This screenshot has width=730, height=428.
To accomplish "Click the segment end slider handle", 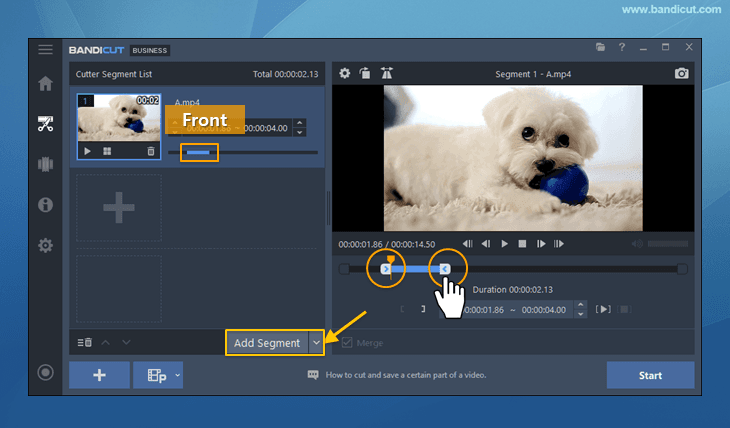I will coord(445,269).
